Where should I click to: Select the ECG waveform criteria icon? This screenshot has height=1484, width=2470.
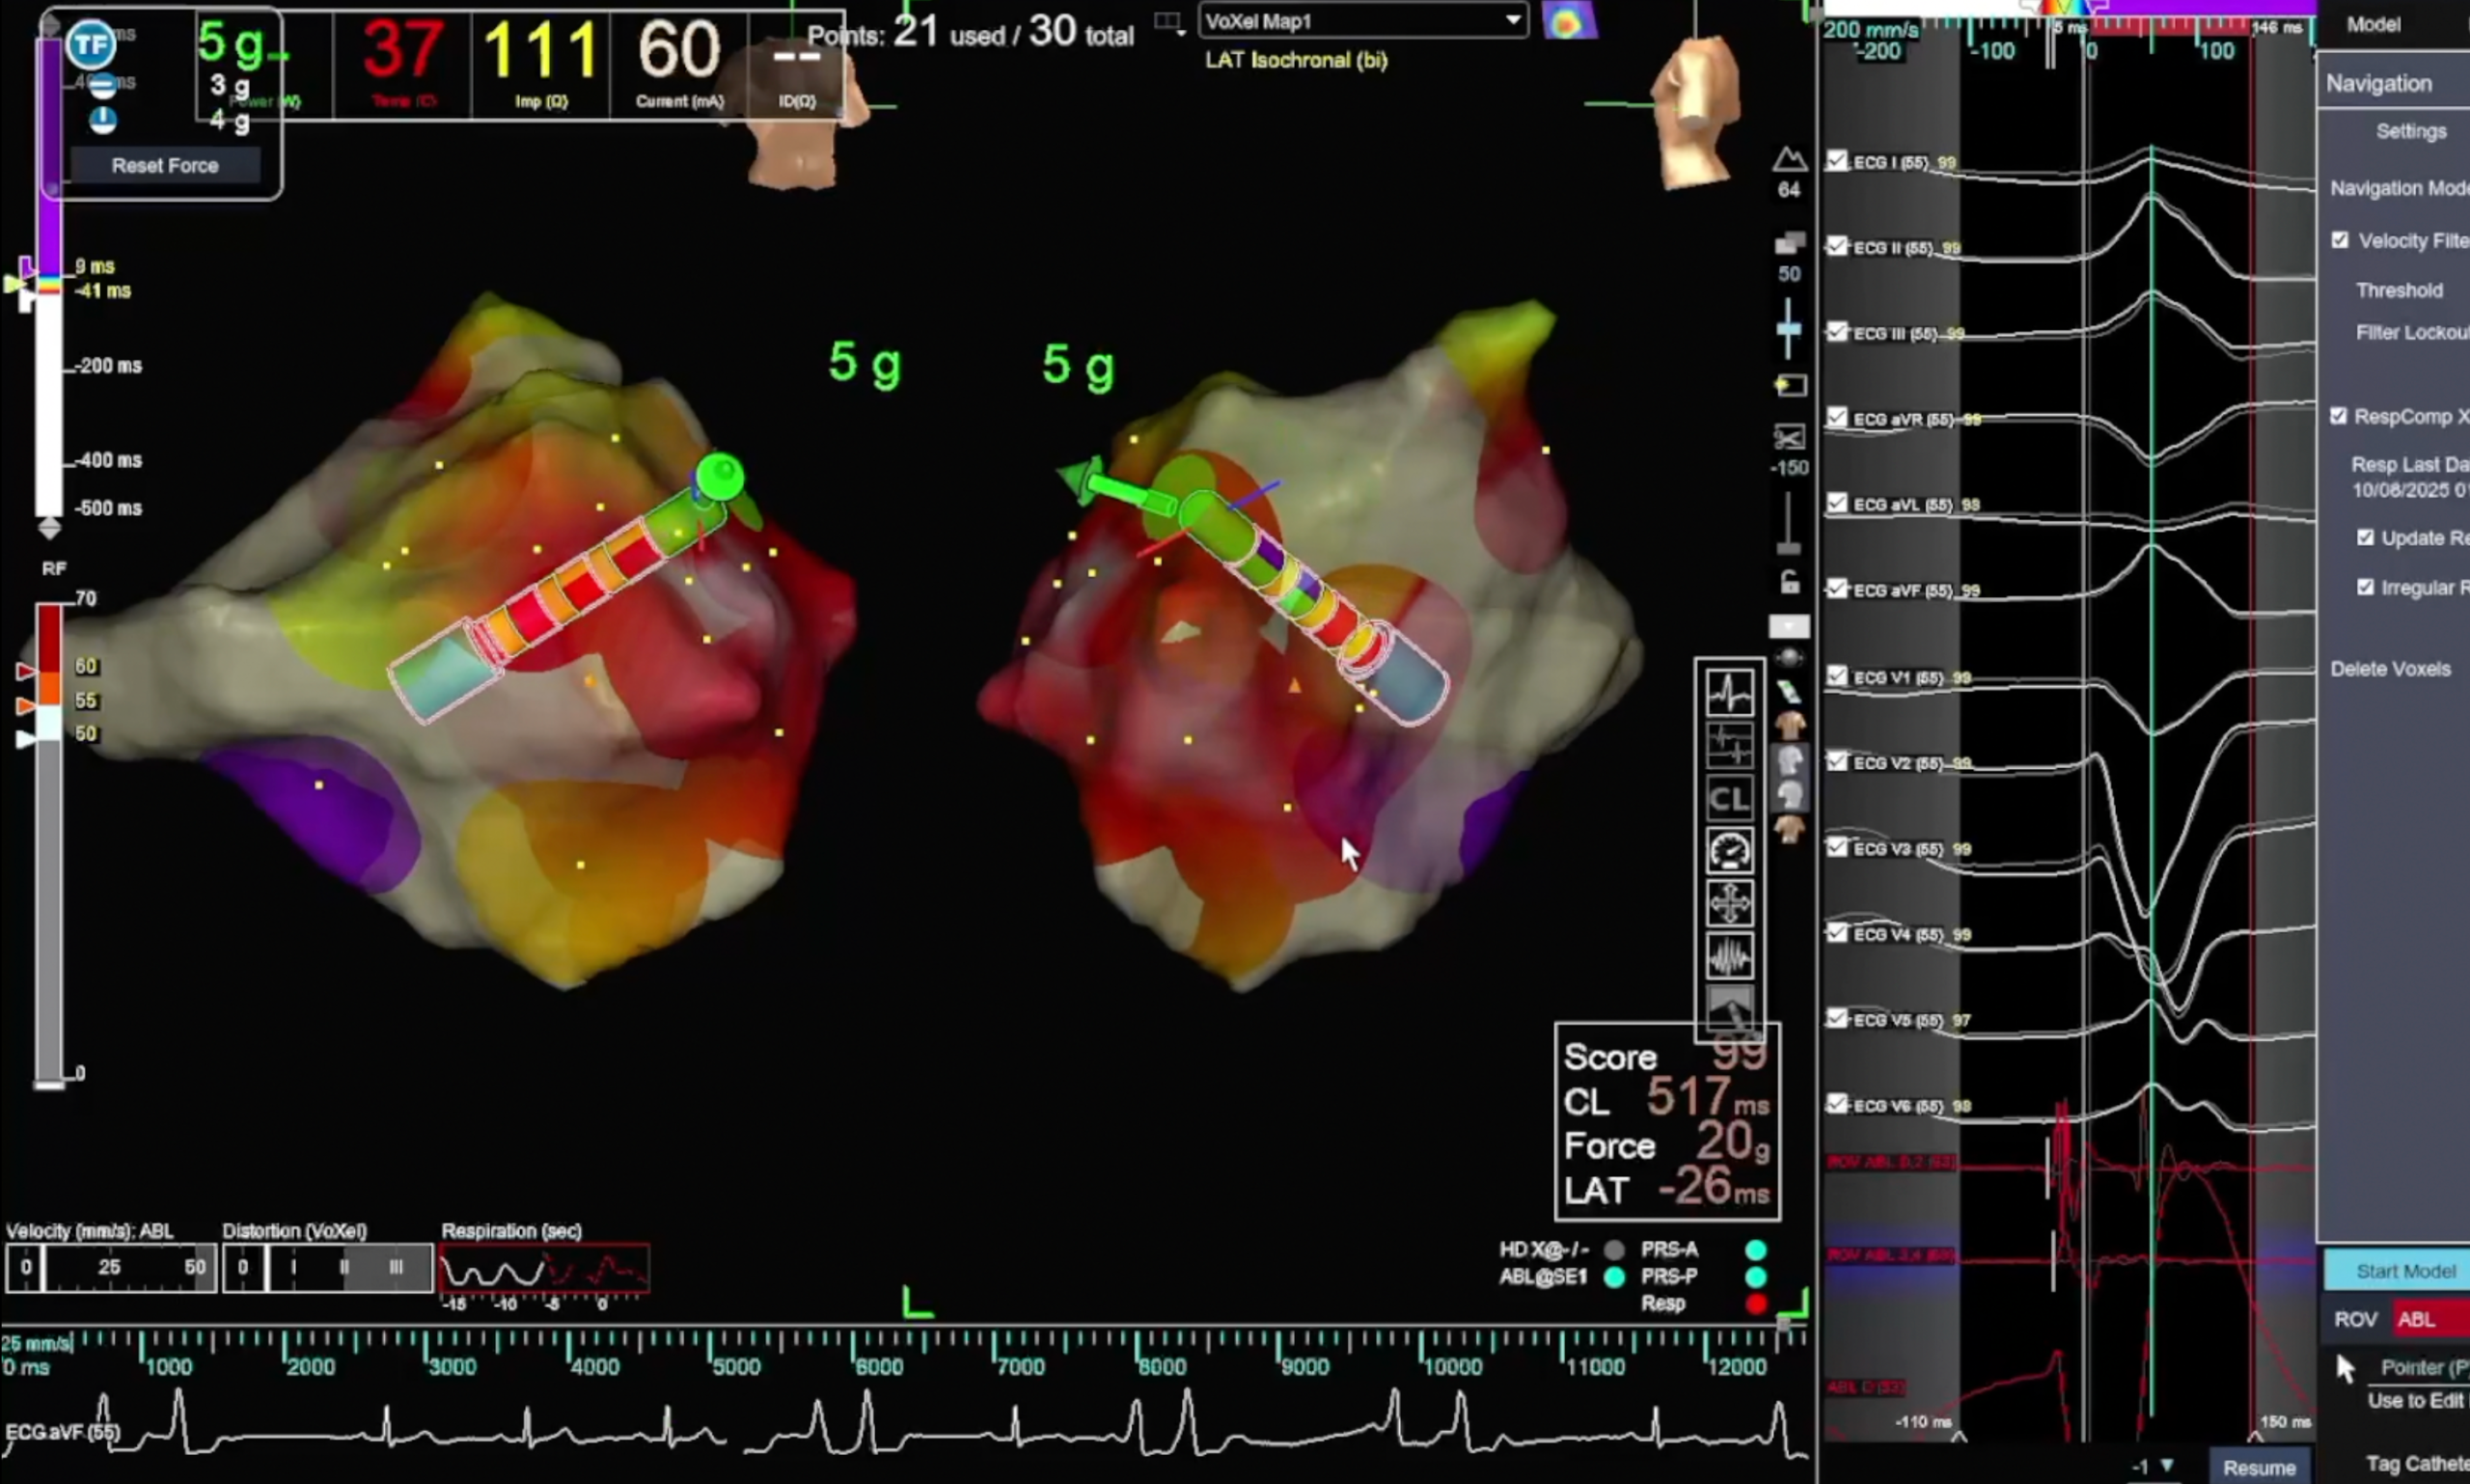[x=1729, y=692]
